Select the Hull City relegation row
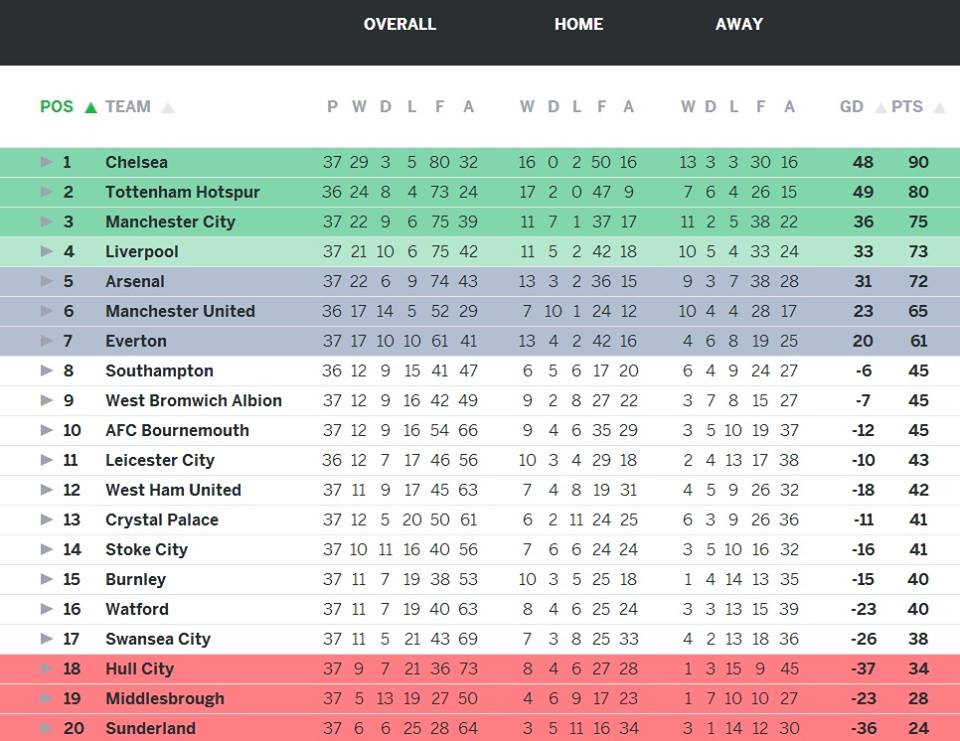 click(x=480, y=669)
